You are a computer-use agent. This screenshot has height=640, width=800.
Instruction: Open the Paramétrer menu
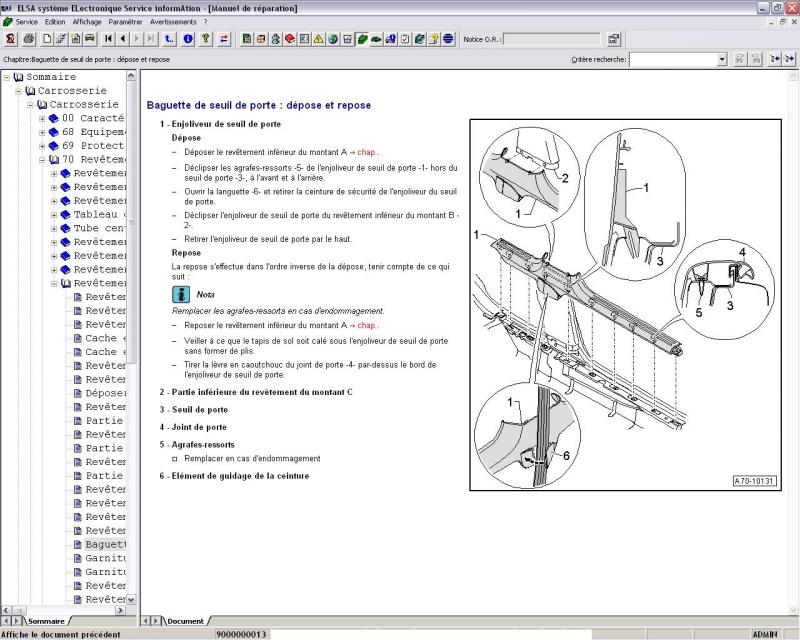[x=126, y=22]
